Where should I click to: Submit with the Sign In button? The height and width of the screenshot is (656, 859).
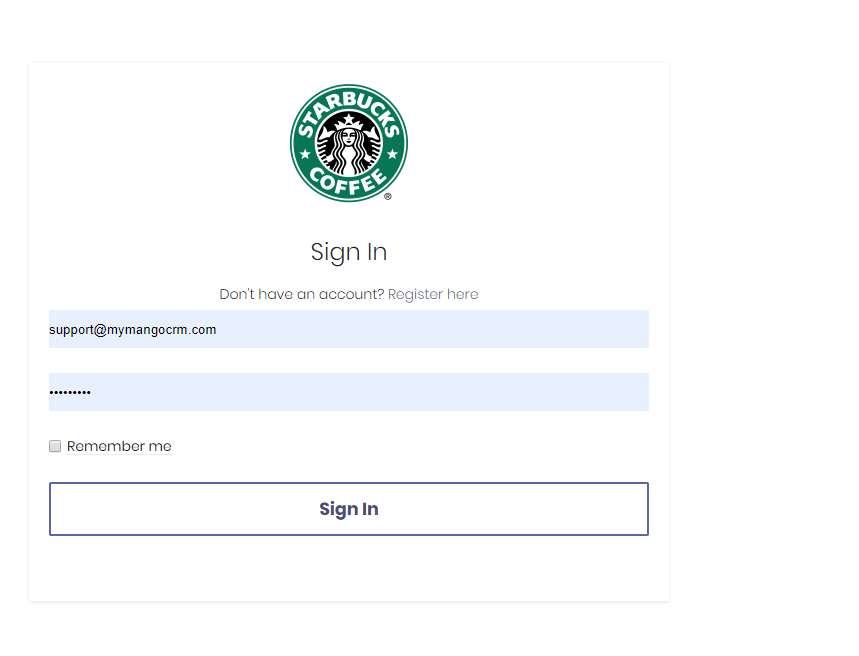tap(349, 509)
